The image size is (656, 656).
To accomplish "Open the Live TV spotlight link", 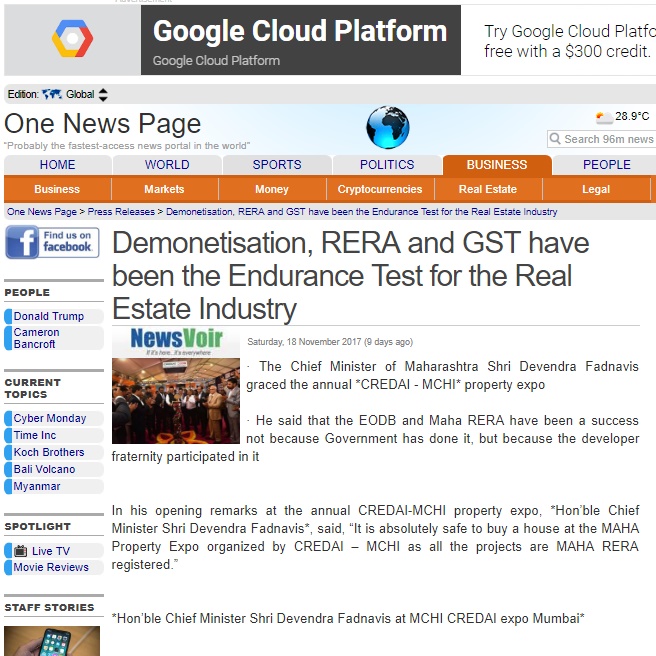I will pos(51,551).
